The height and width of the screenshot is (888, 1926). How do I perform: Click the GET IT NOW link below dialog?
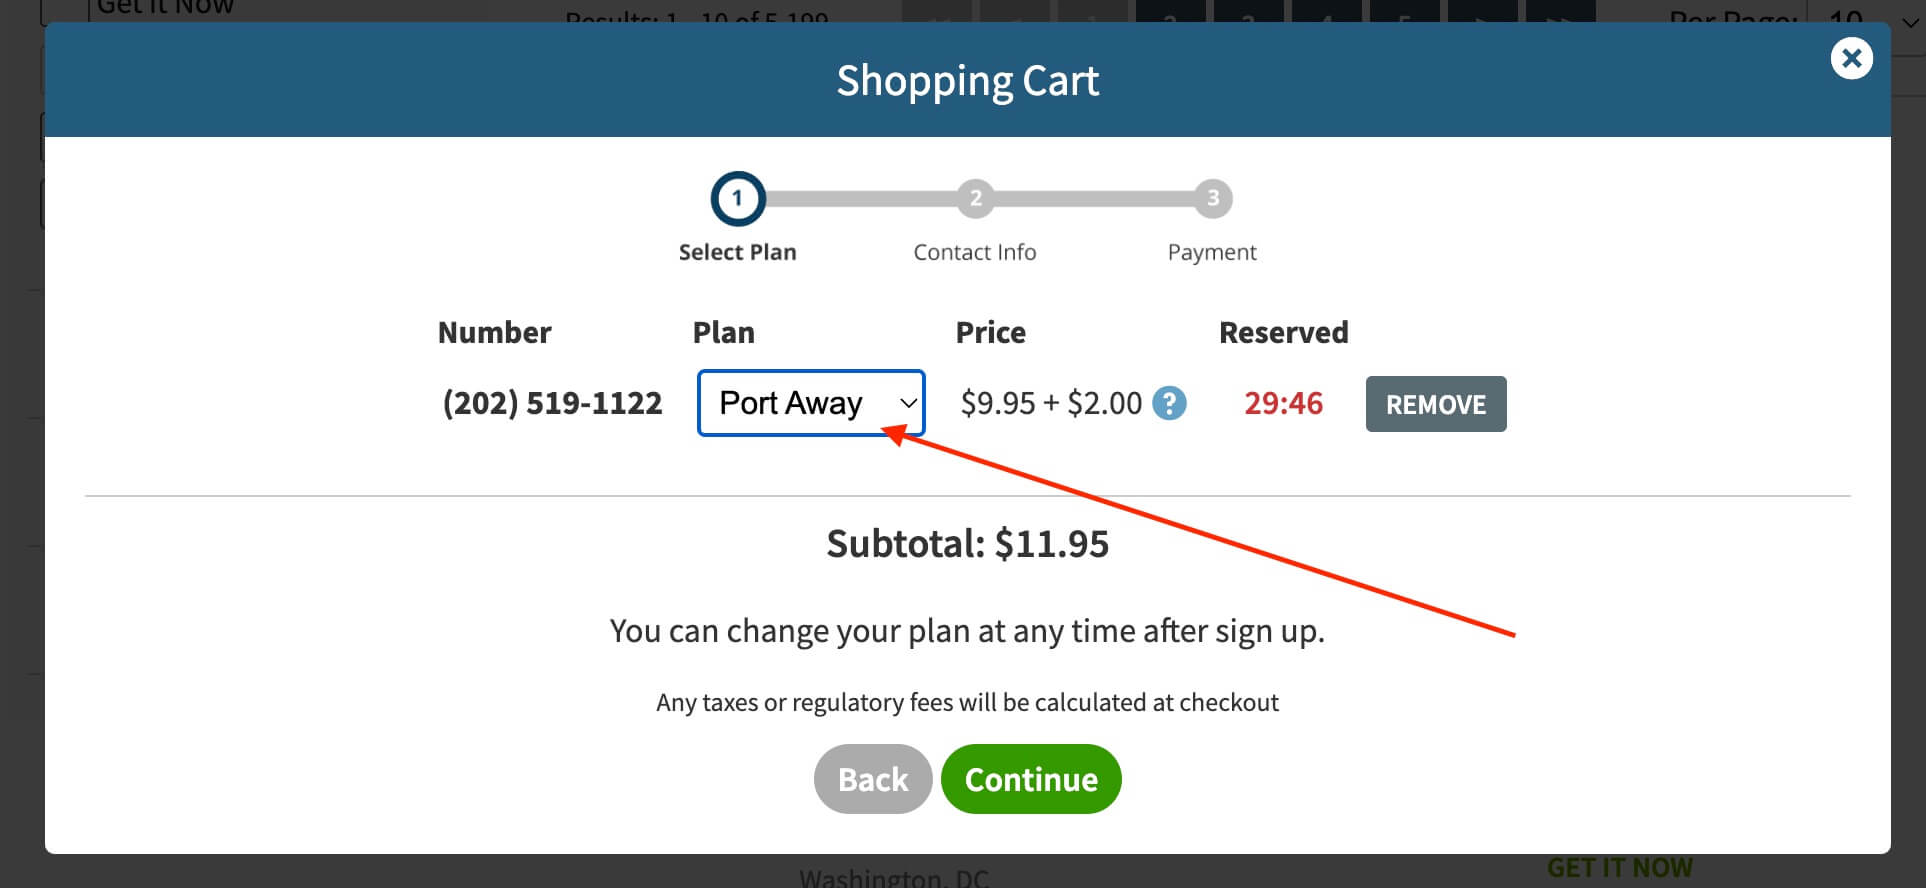[x=1619, y=868]
